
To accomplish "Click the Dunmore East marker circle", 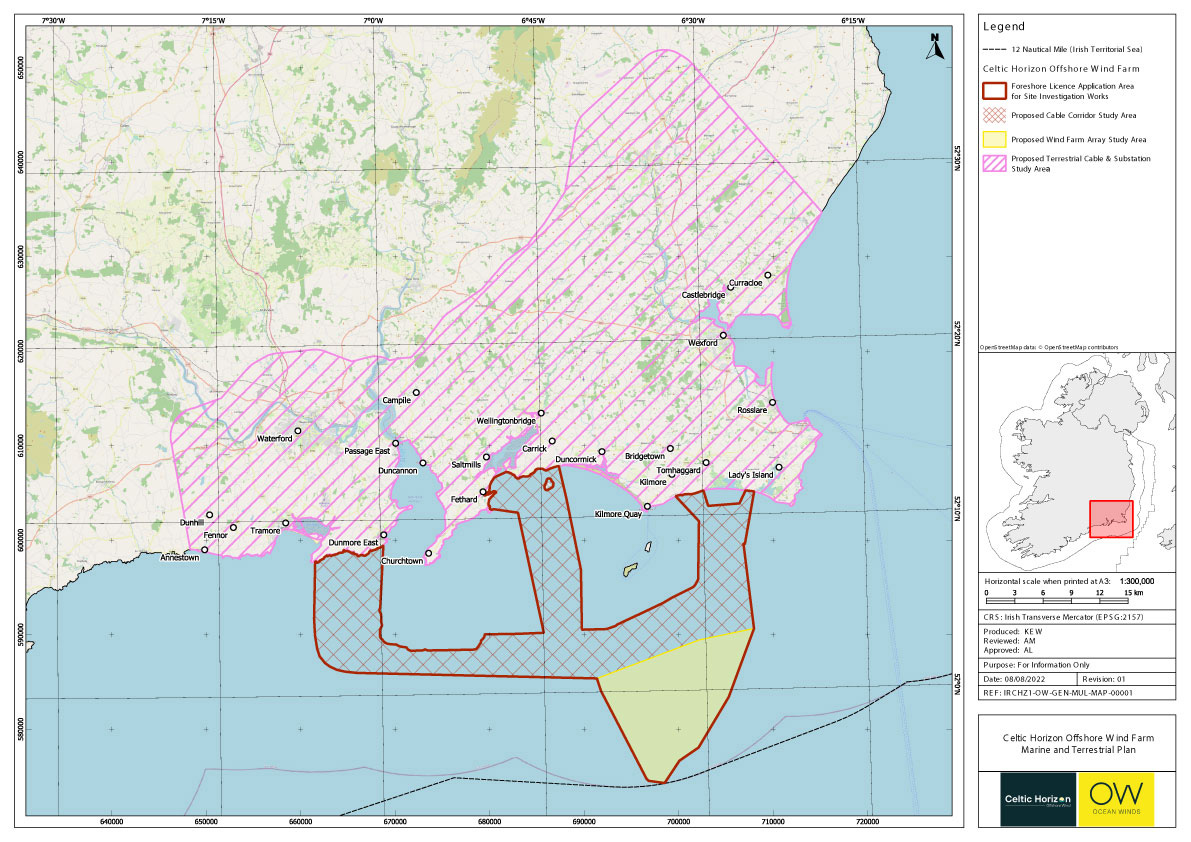I will [383, 535].
